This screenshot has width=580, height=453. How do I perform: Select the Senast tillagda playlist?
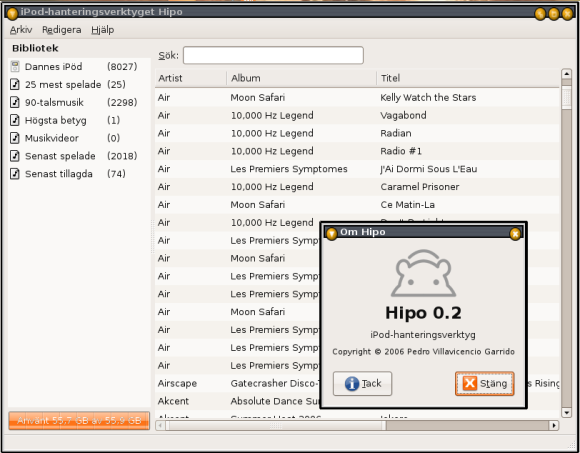(79, 173)
